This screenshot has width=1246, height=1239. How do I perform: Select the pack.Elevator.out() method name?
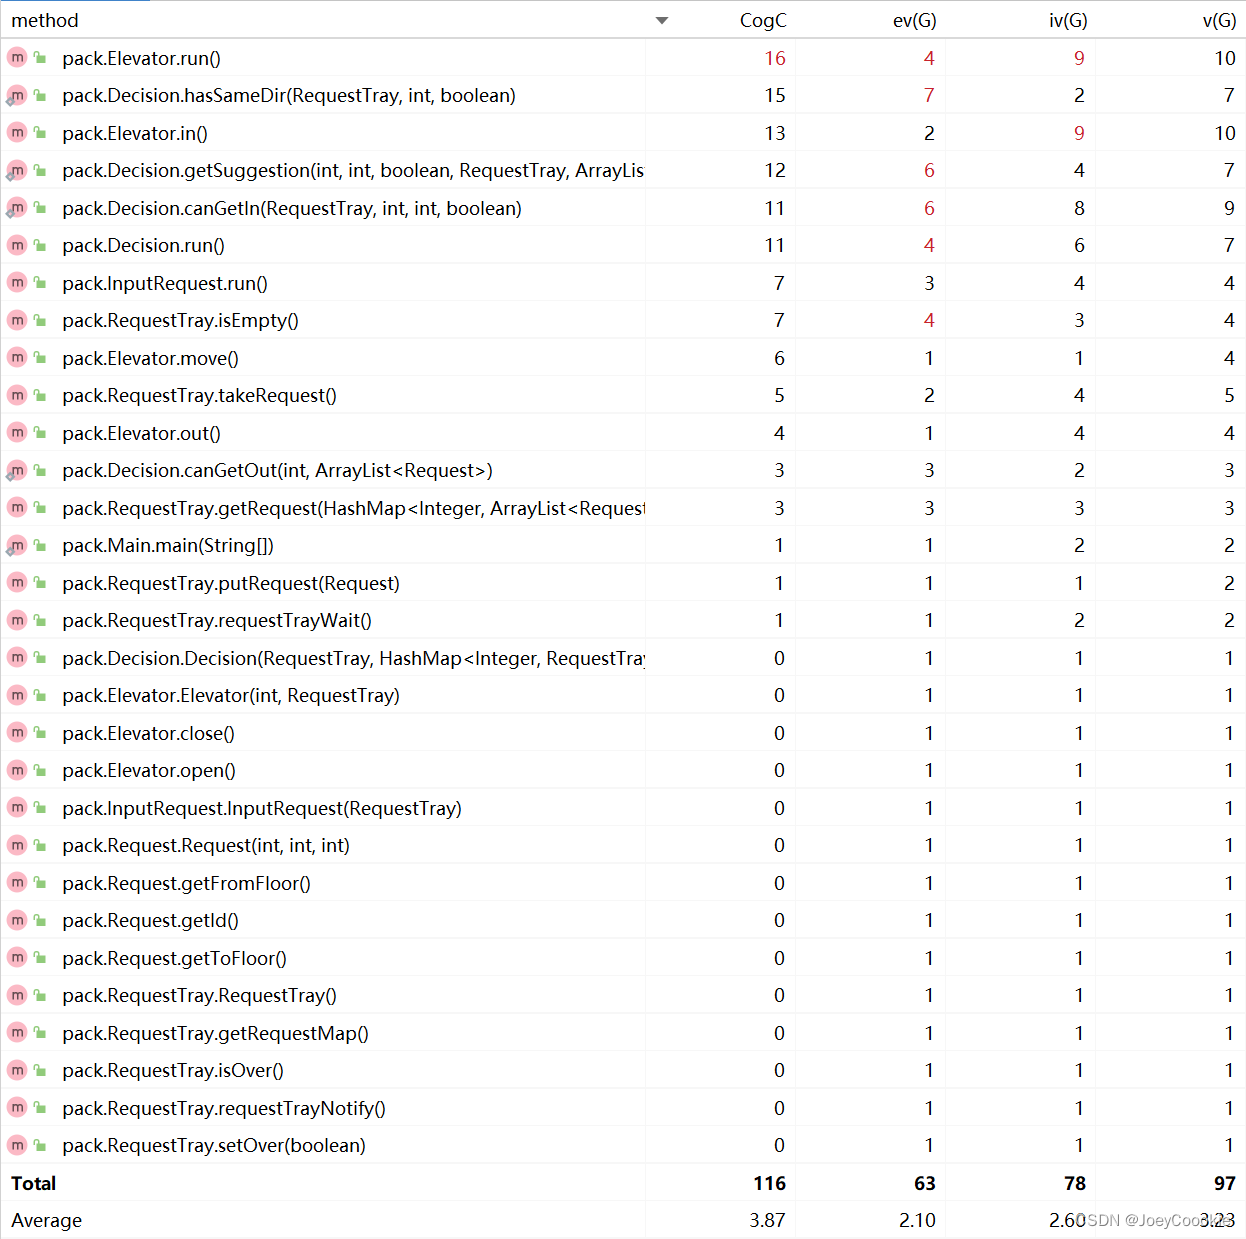[x=141, y=433]
